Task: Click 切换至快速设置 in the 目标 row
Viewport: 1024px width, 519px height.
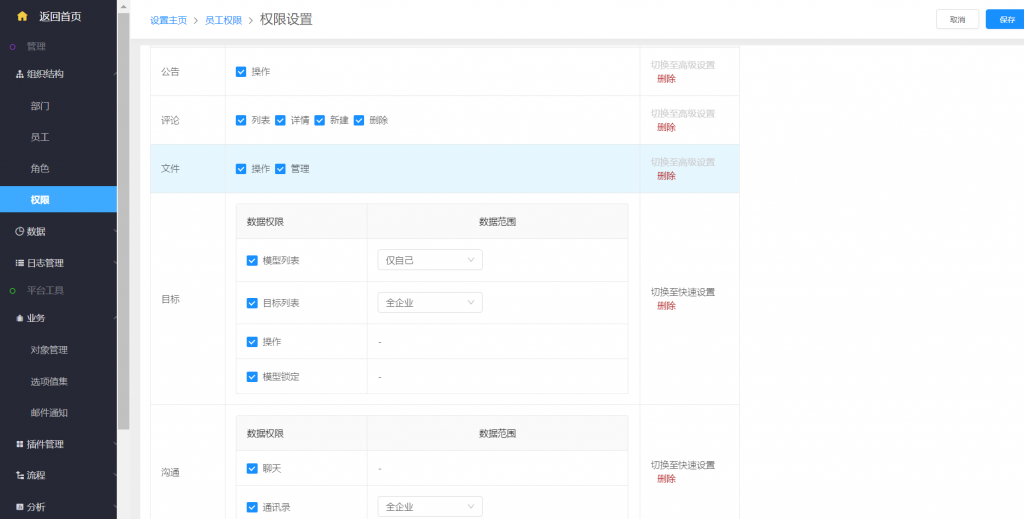Action: [681, 292]
